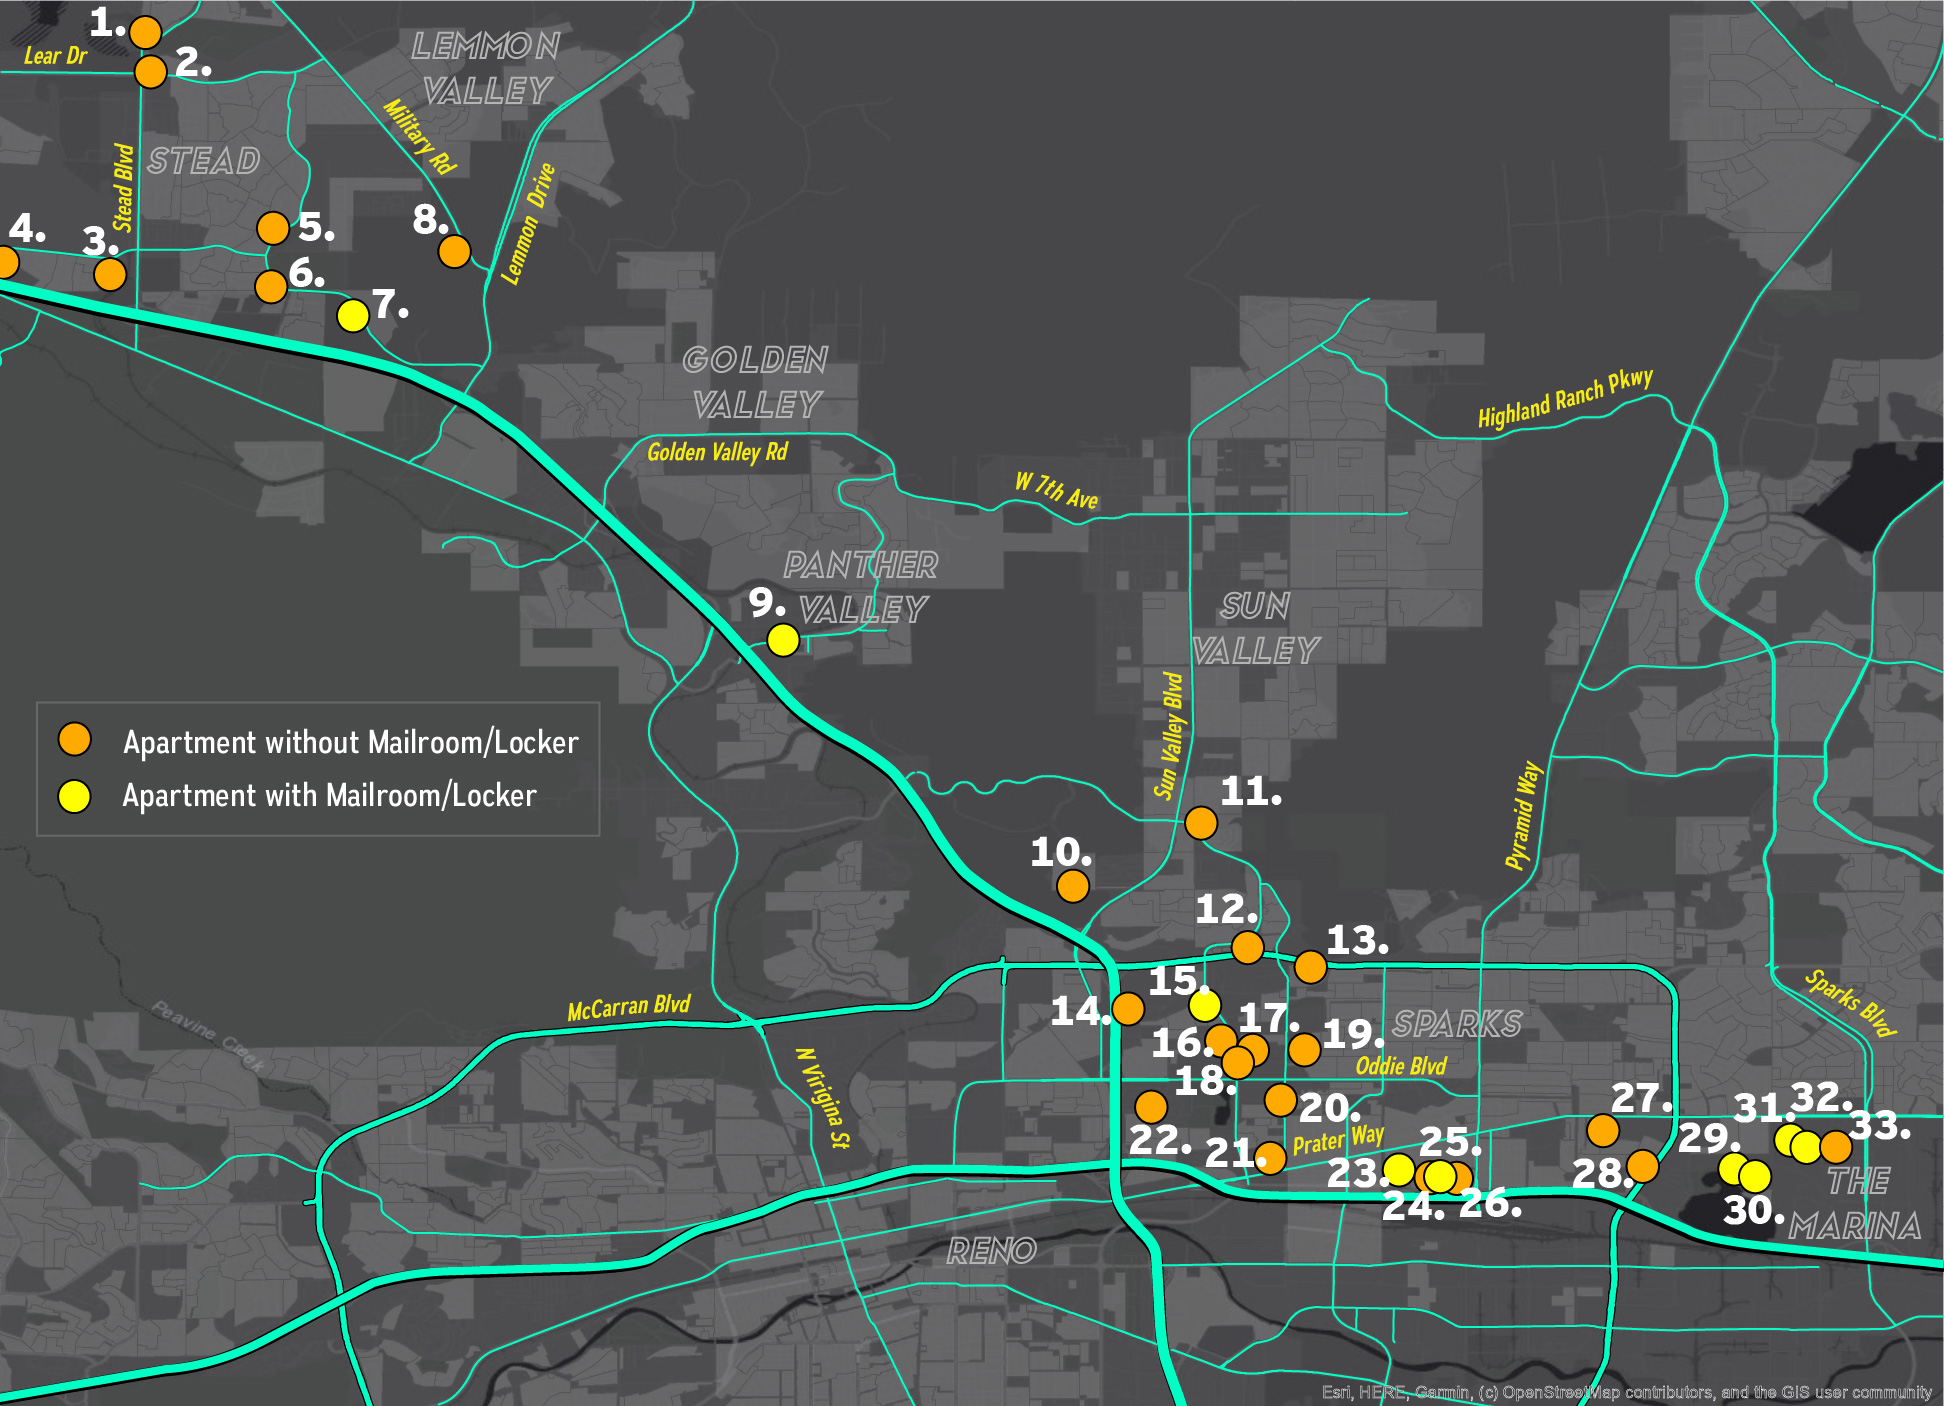Screen dimensions: 1944x1406
Task: Select the yellow marker numbered 23
Action: click(1398, 1169)
